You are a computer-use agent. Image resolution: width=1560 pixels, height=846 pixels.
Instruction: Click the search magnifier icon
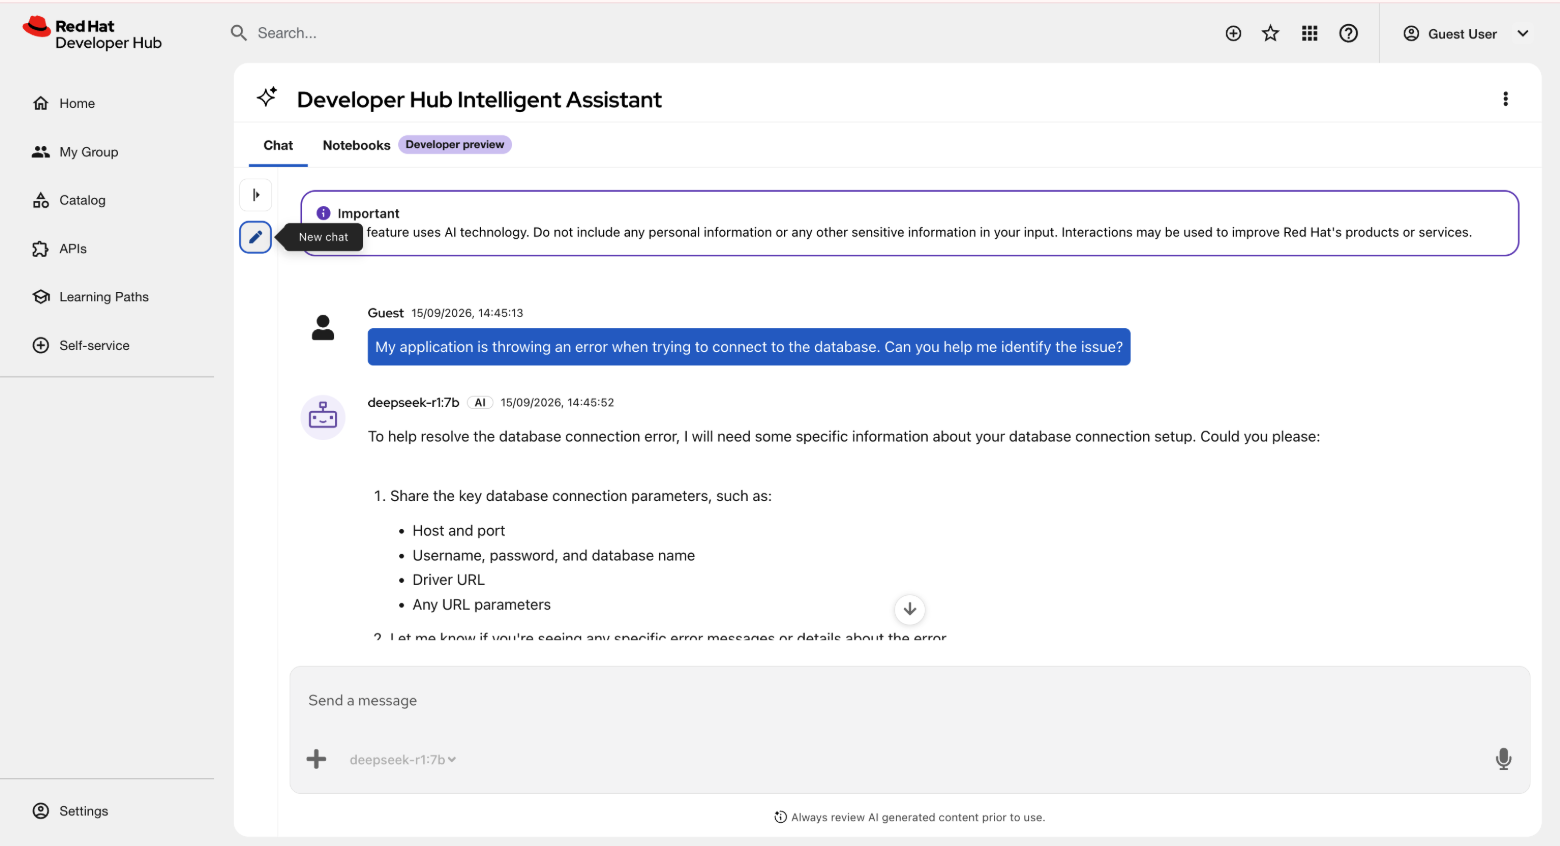tap(239, 33)
